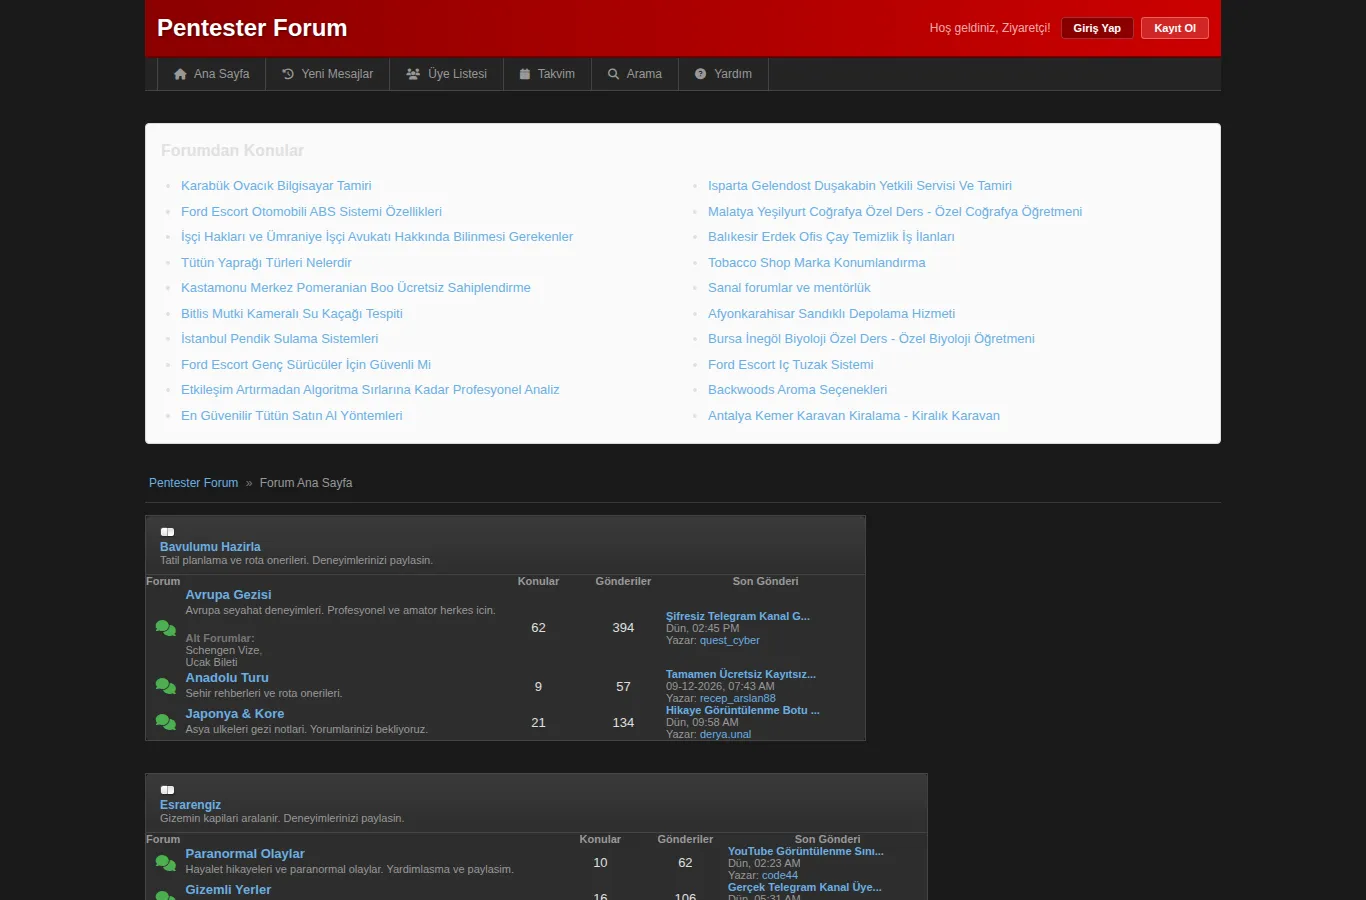This screenshot has height=900, width=1366.
Task: Open the Takvim menu item
Action: point(547,74)
